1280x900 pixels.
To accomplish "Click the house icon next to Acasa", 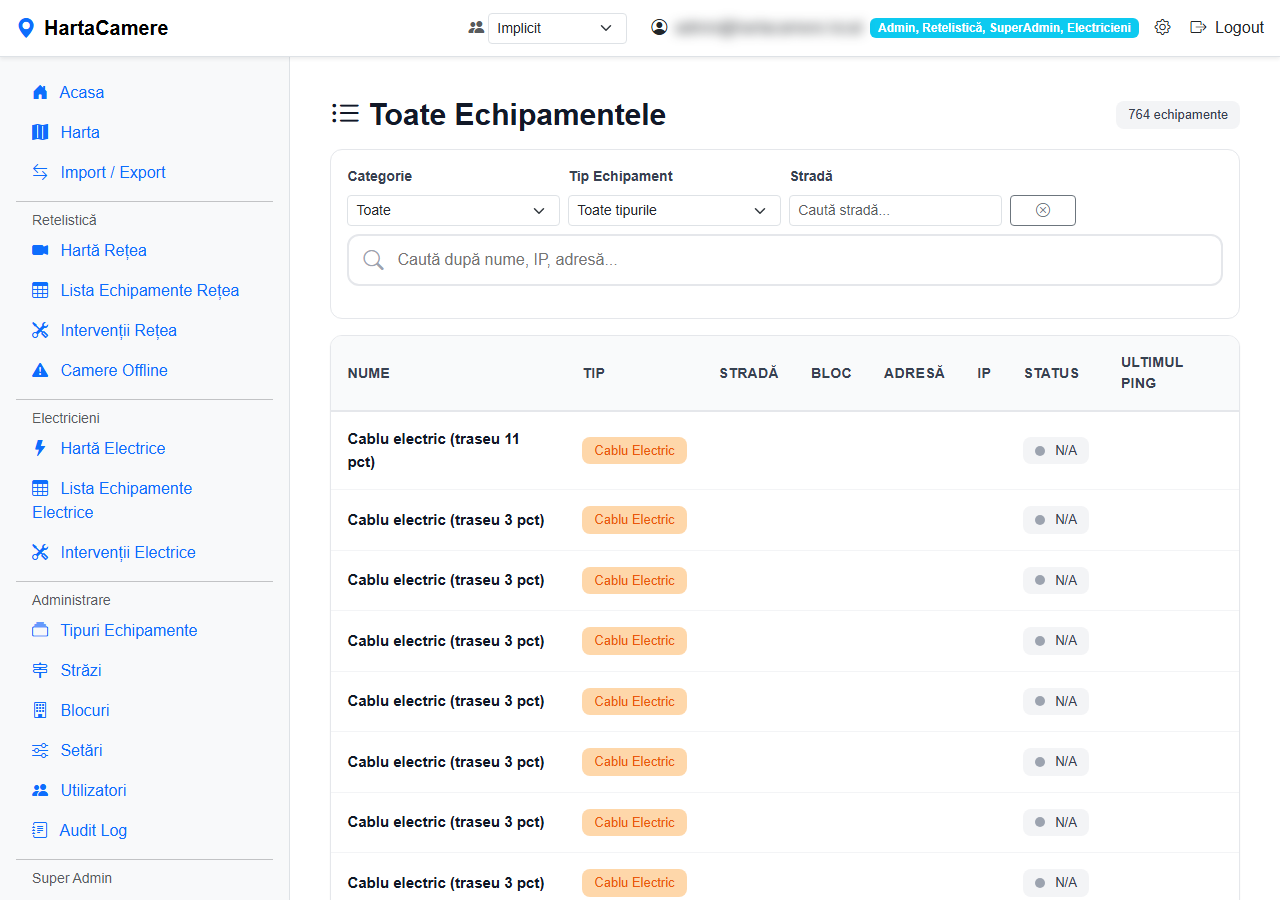I will tap(40, 92).
